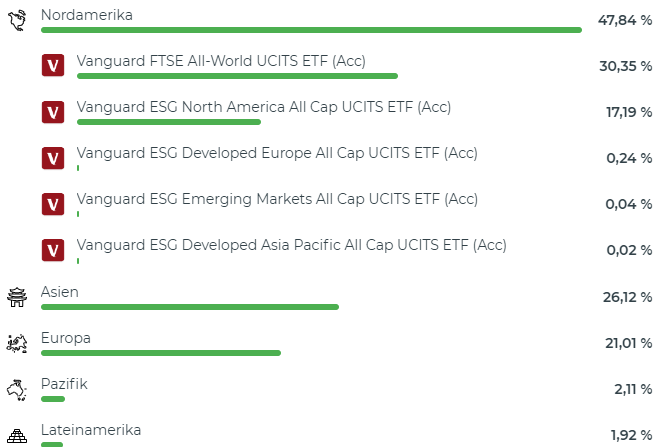This screenshot has height=447, width=658.
Task: Expand the Europa region row
Action: 66,338
